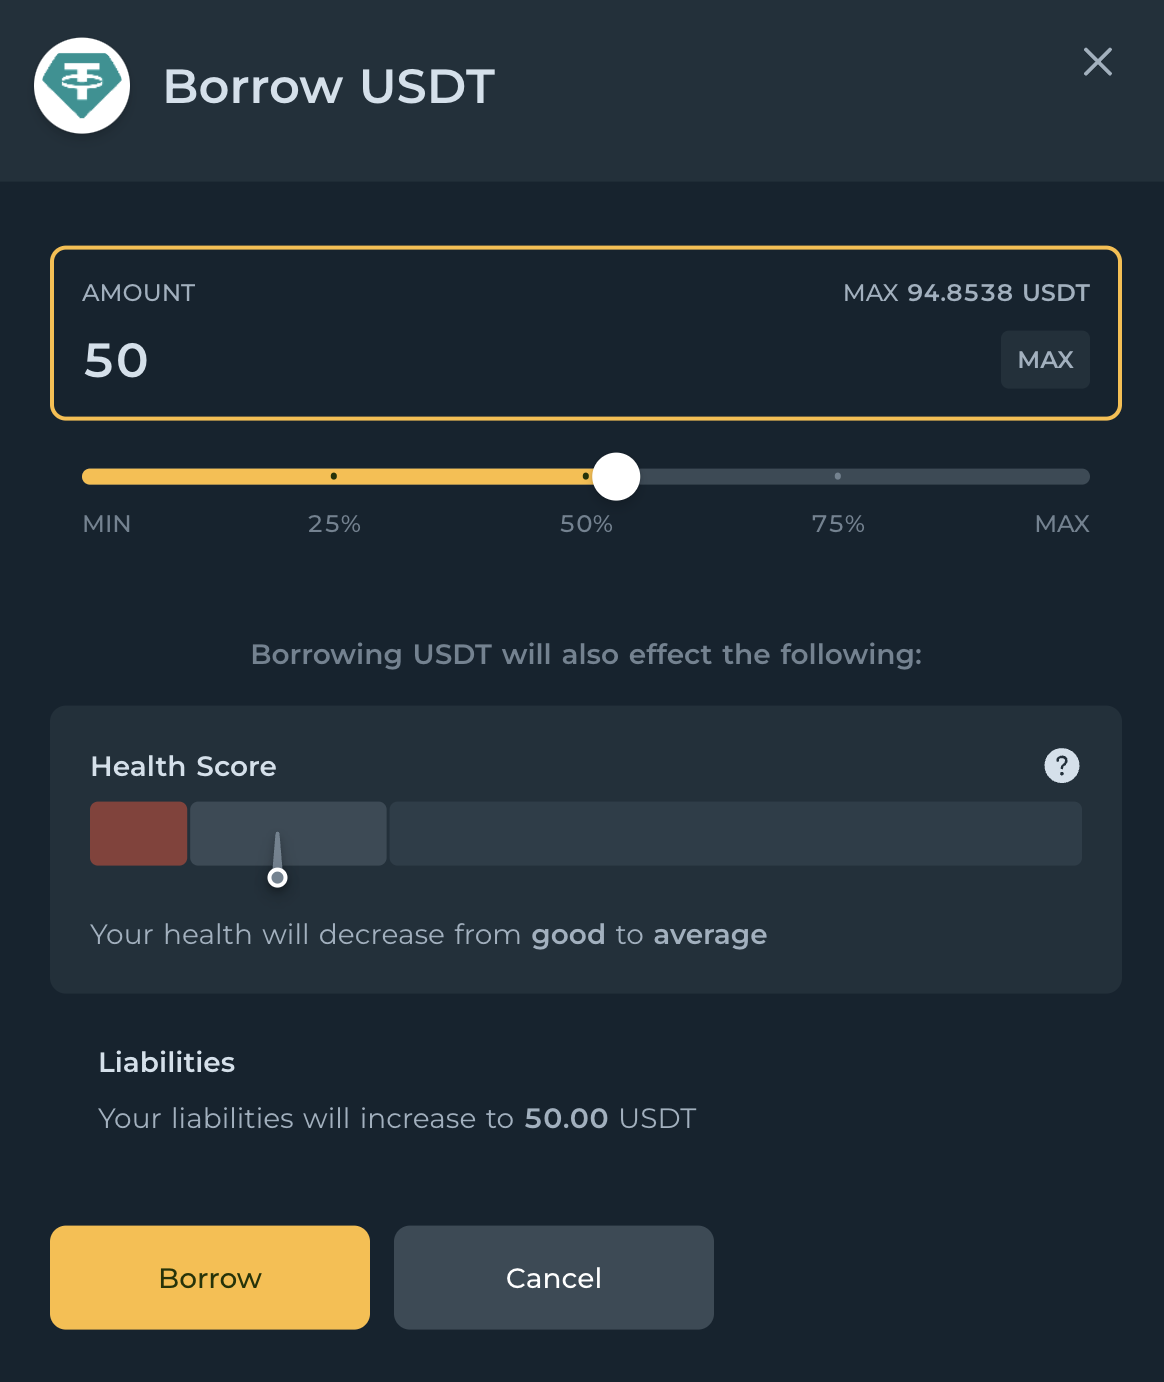Select the MAX label under the slider
The image size is (1164, 1382).
pyautogui.click(x=1061, y=524)
